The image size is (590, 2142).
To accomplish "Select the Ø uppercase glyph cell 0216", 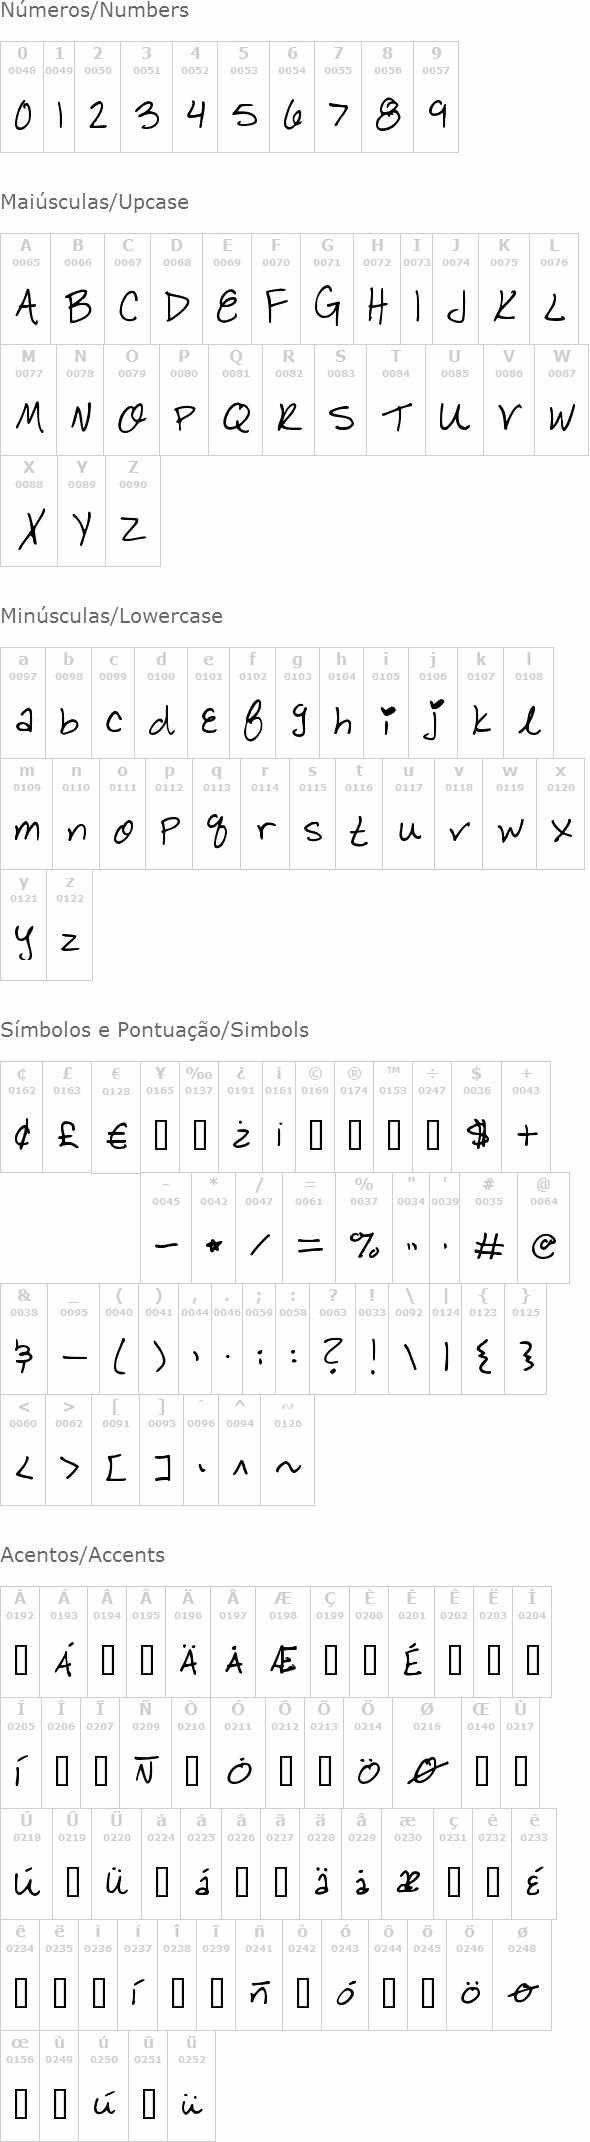I will coord(427,1753).
